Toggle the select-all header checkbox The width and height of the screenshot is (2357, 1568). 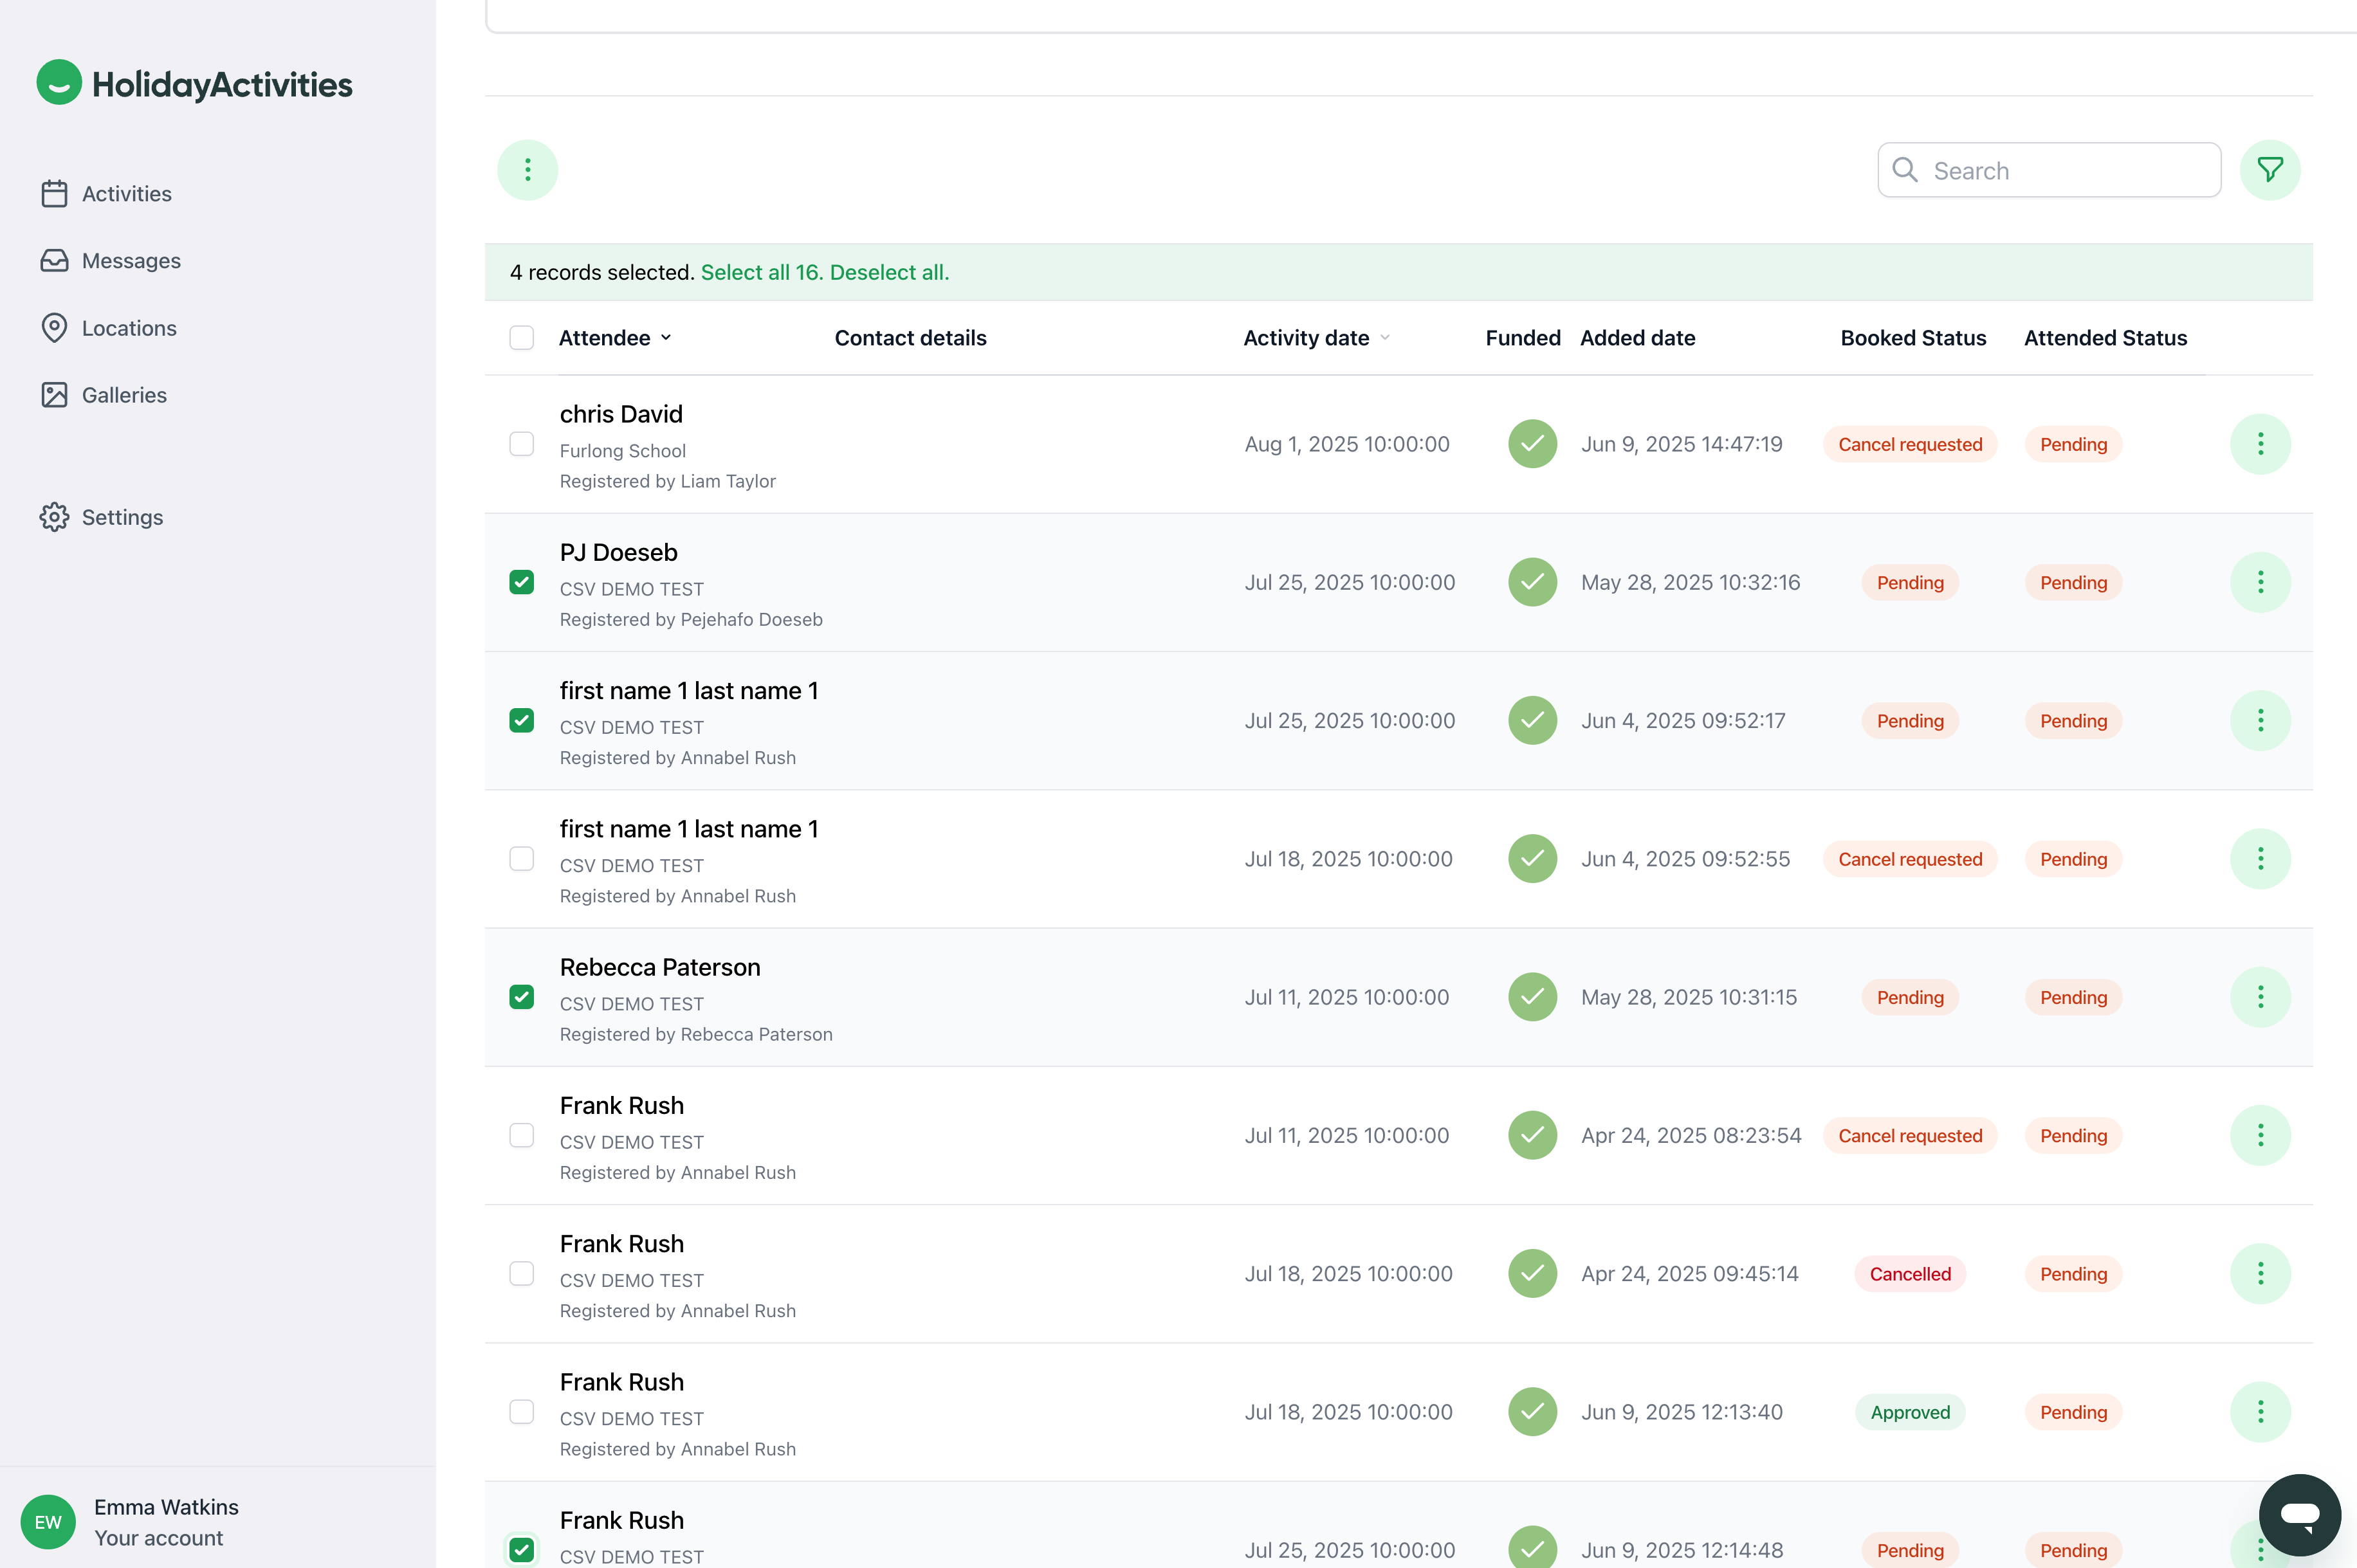(x=521, y=338)
